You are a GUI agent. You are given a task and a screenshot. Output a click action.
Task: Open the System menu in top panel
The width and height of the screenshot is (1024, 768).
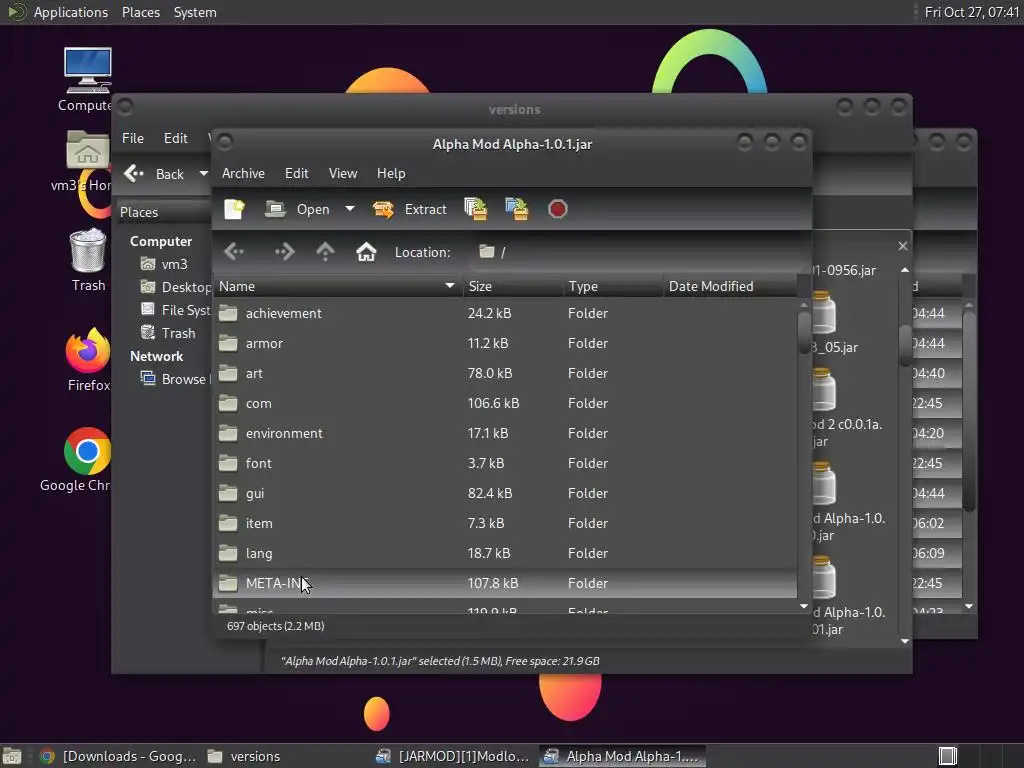195,12
